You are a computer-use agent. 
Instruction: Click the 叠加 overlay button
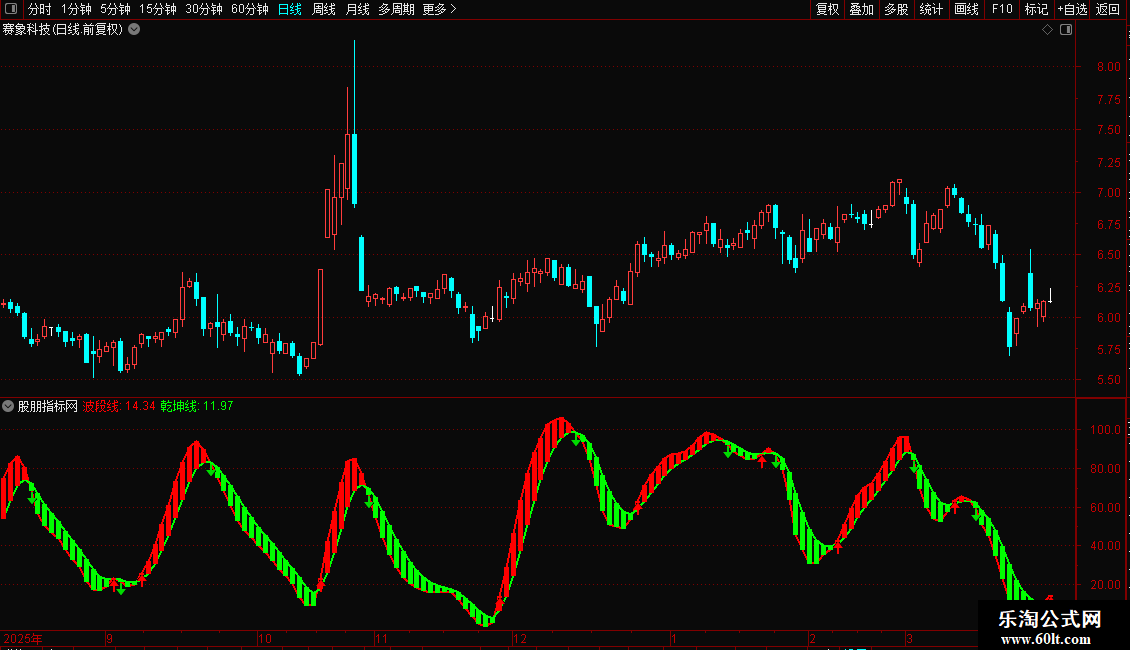pos(862,9)
